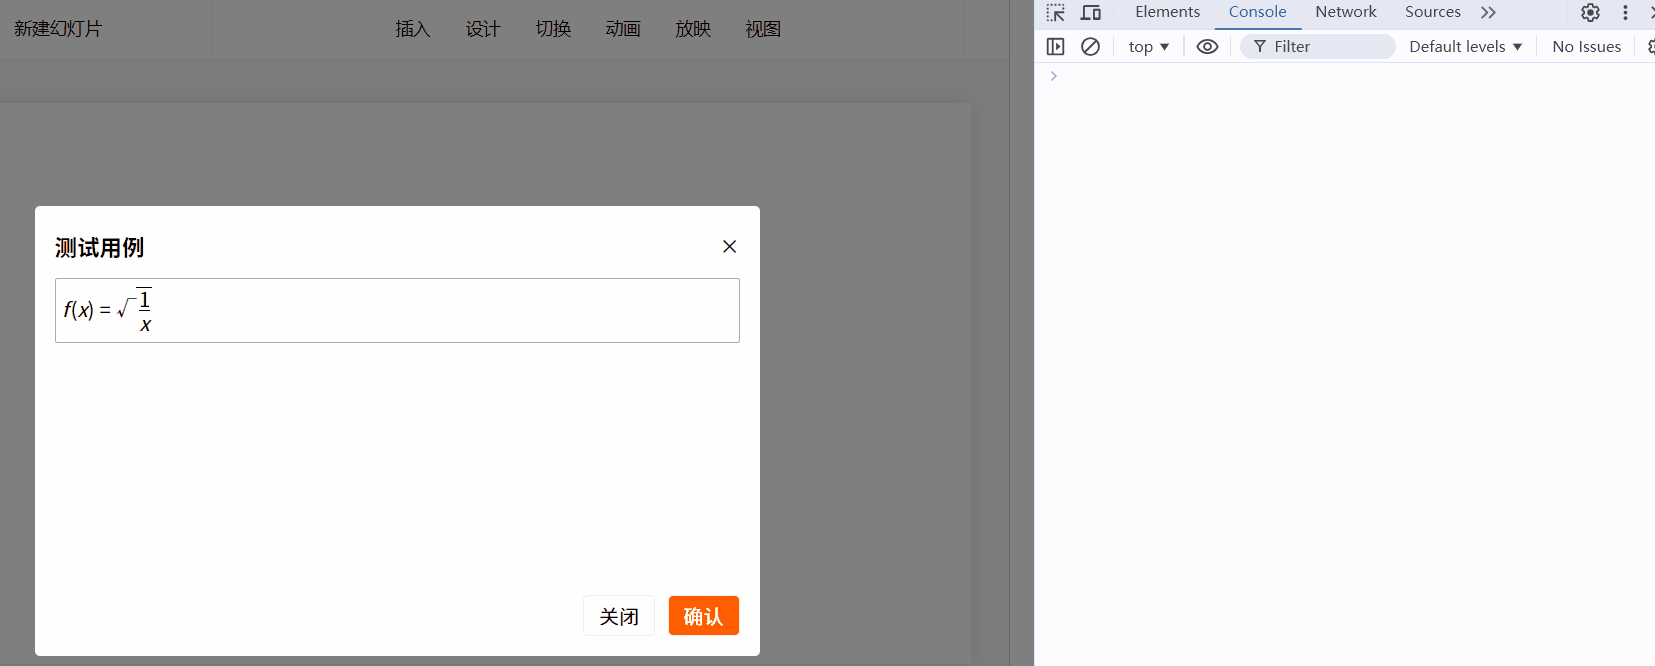Switch to the Elements tab
Image resolution: width=1655 pixels, height=666 pixels.
click(x=1167, y=12)
